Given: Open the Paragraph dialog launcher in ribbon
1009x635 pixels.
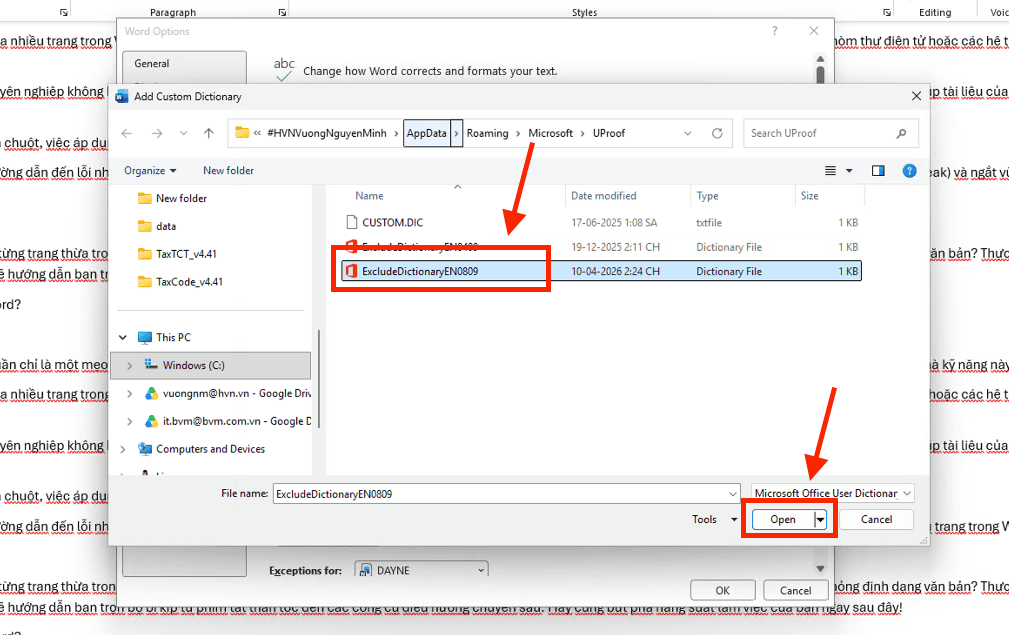Looking at the screenshot, I should coord(282,12).
